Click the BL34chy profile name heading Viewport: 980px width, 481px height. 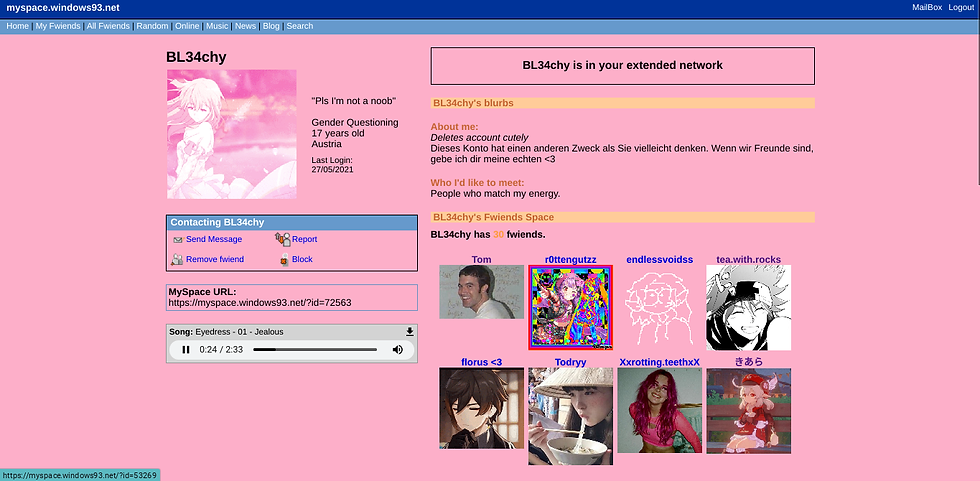tap(196, 57)
